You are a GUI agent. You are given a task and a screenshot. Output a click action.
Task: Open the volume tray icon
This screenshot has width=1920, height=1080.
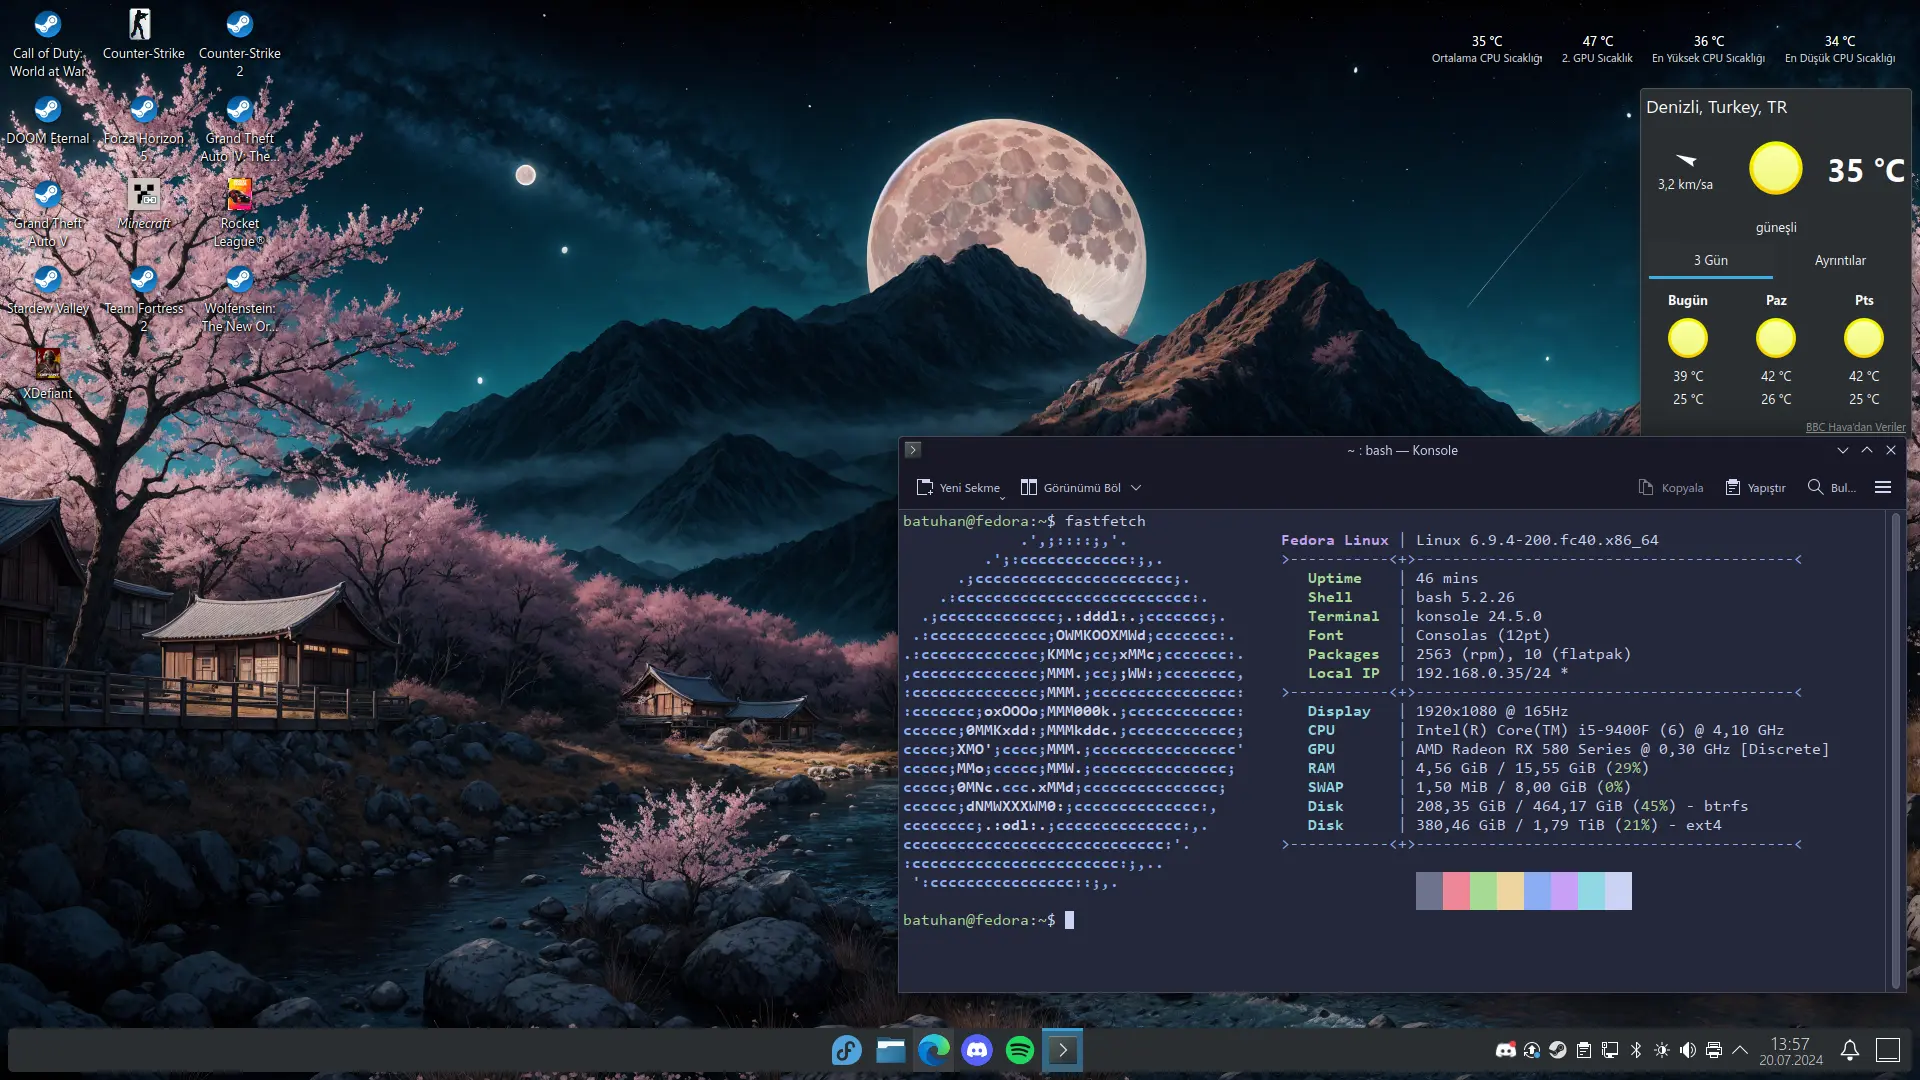point(1688,1050)
